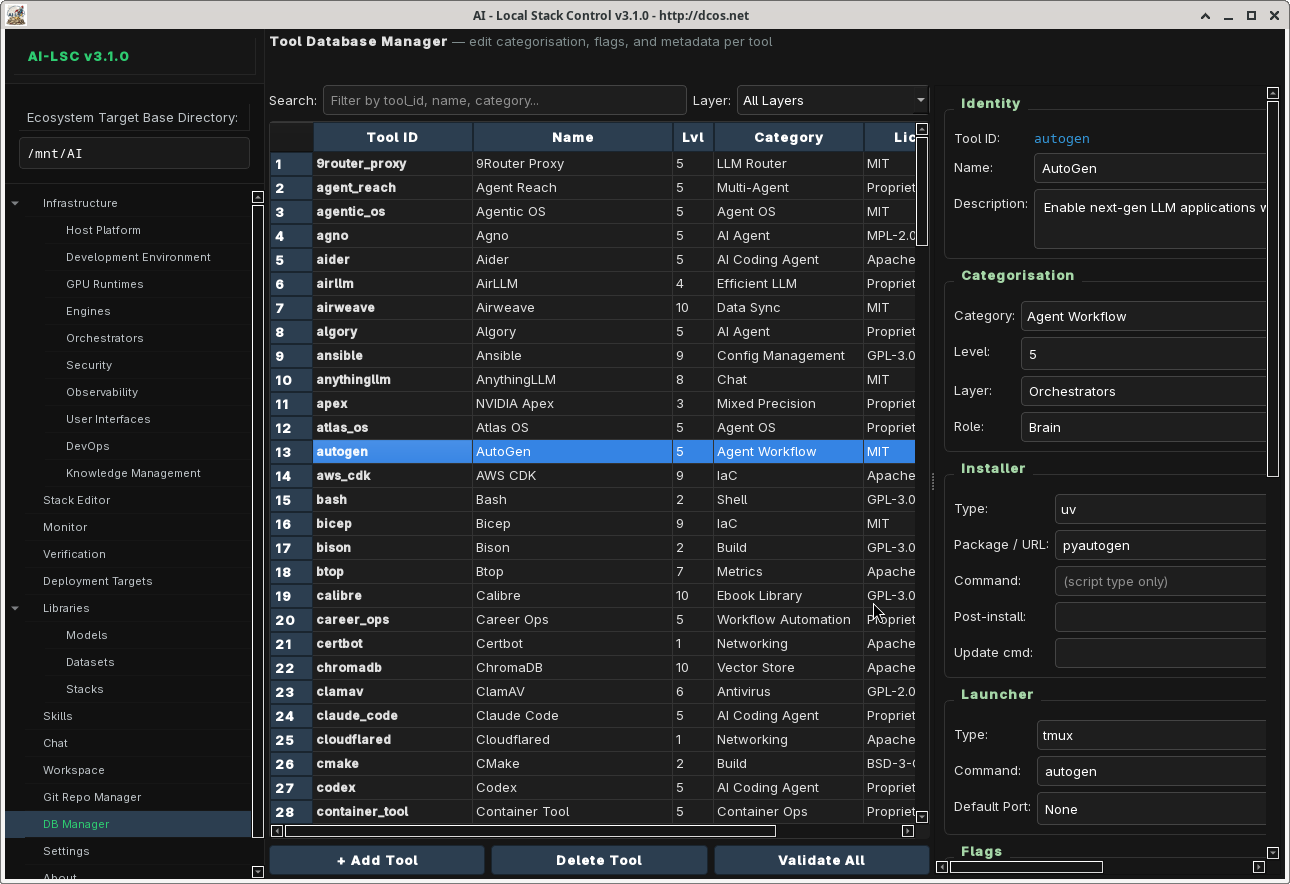Viewport: 1290px width, 884px height.
Task: Click the Cloudflared name cell
Action: pyautogui.click(x=573, y=740)
